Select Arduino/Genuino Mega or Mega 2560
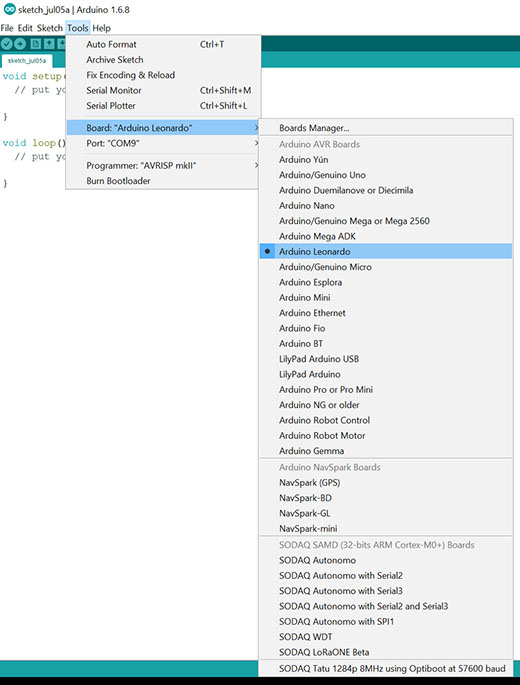The image size is (520, 685). [x=386, y=221]
